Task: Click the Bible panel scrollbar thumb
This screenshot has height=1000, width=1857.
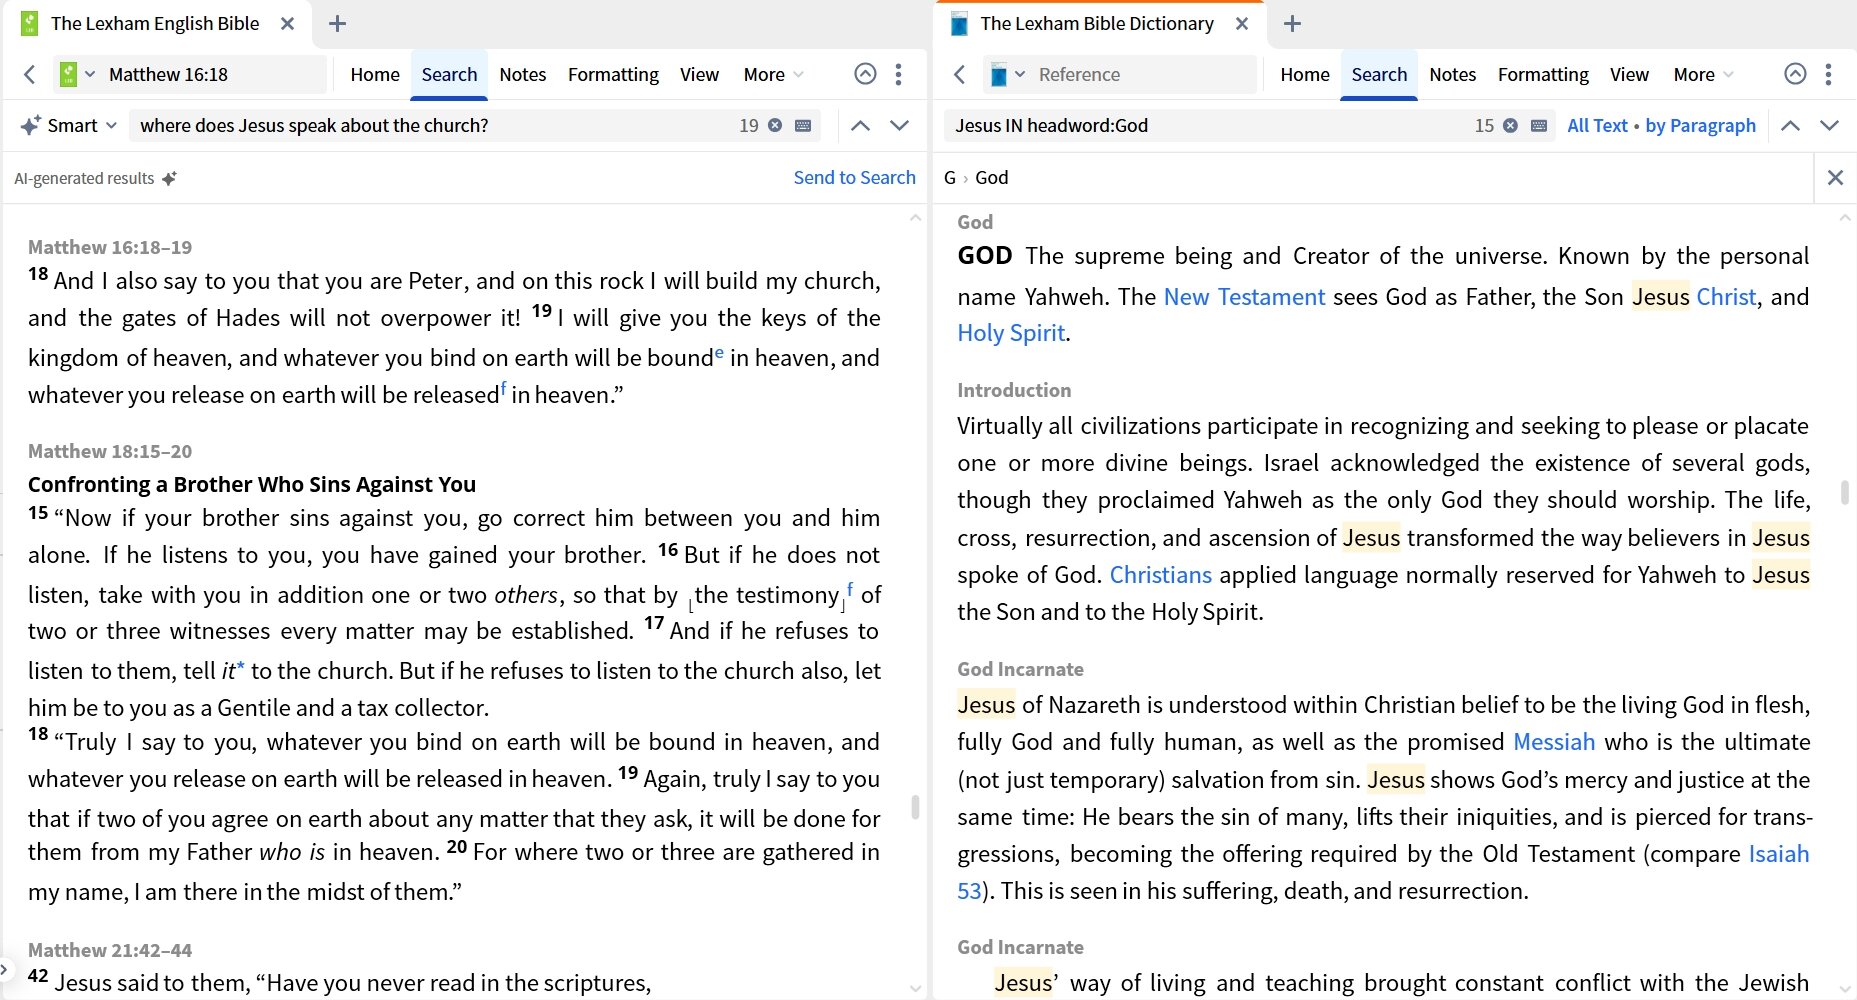Action: (915, 806)
